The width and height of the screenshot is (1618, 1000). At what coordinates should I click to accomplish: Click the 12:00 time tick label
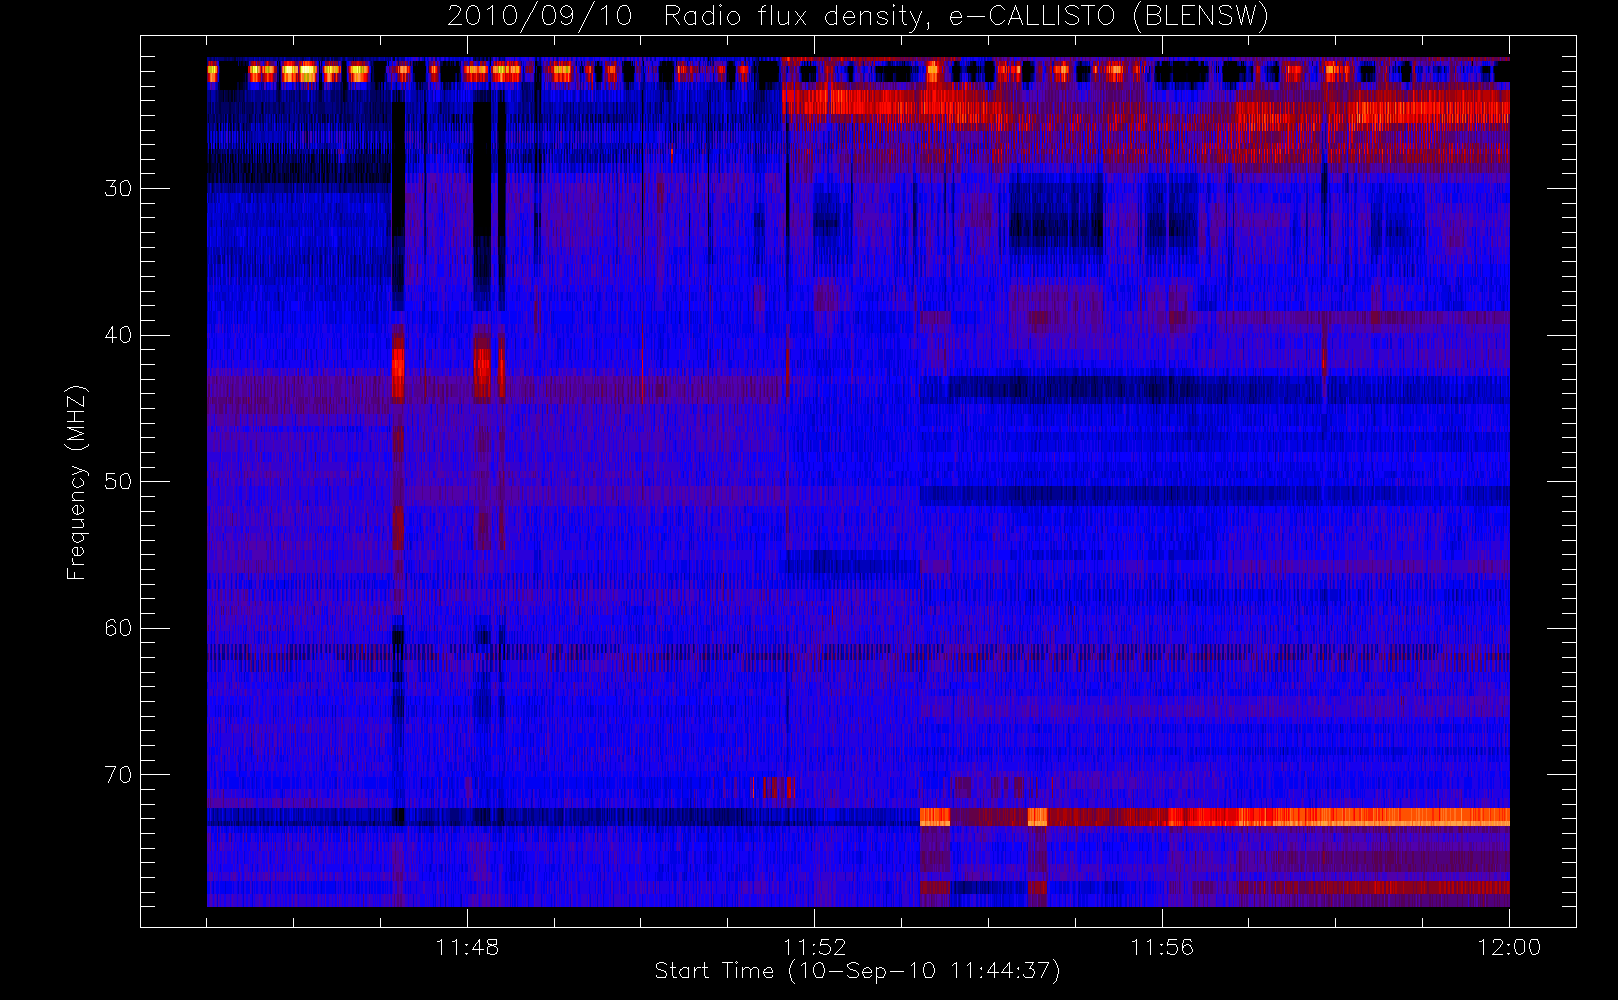[x=1509, y=947]
